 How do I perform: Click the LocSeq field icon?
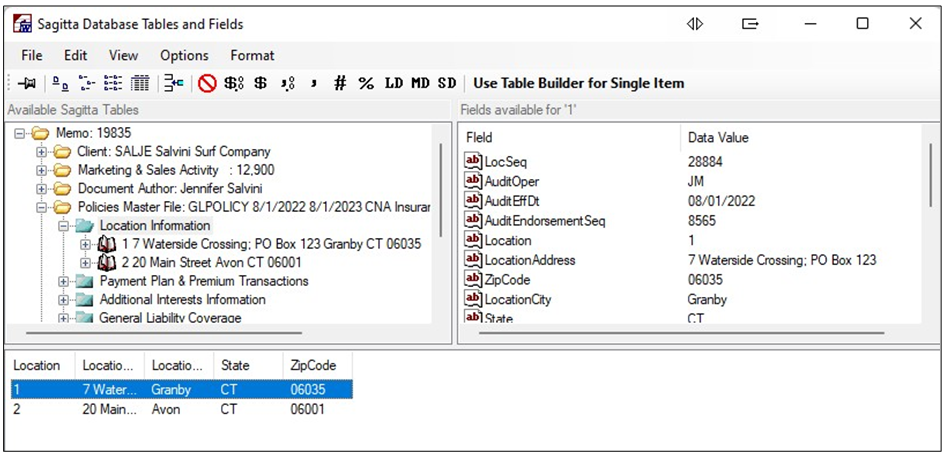click(472, 161)
